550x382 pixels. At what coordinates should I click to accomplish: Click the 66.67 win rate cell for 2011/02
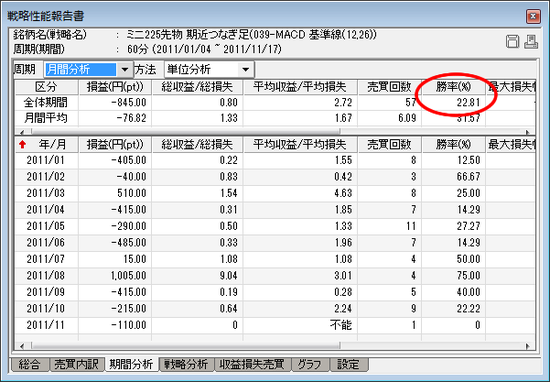pos(454,177)
